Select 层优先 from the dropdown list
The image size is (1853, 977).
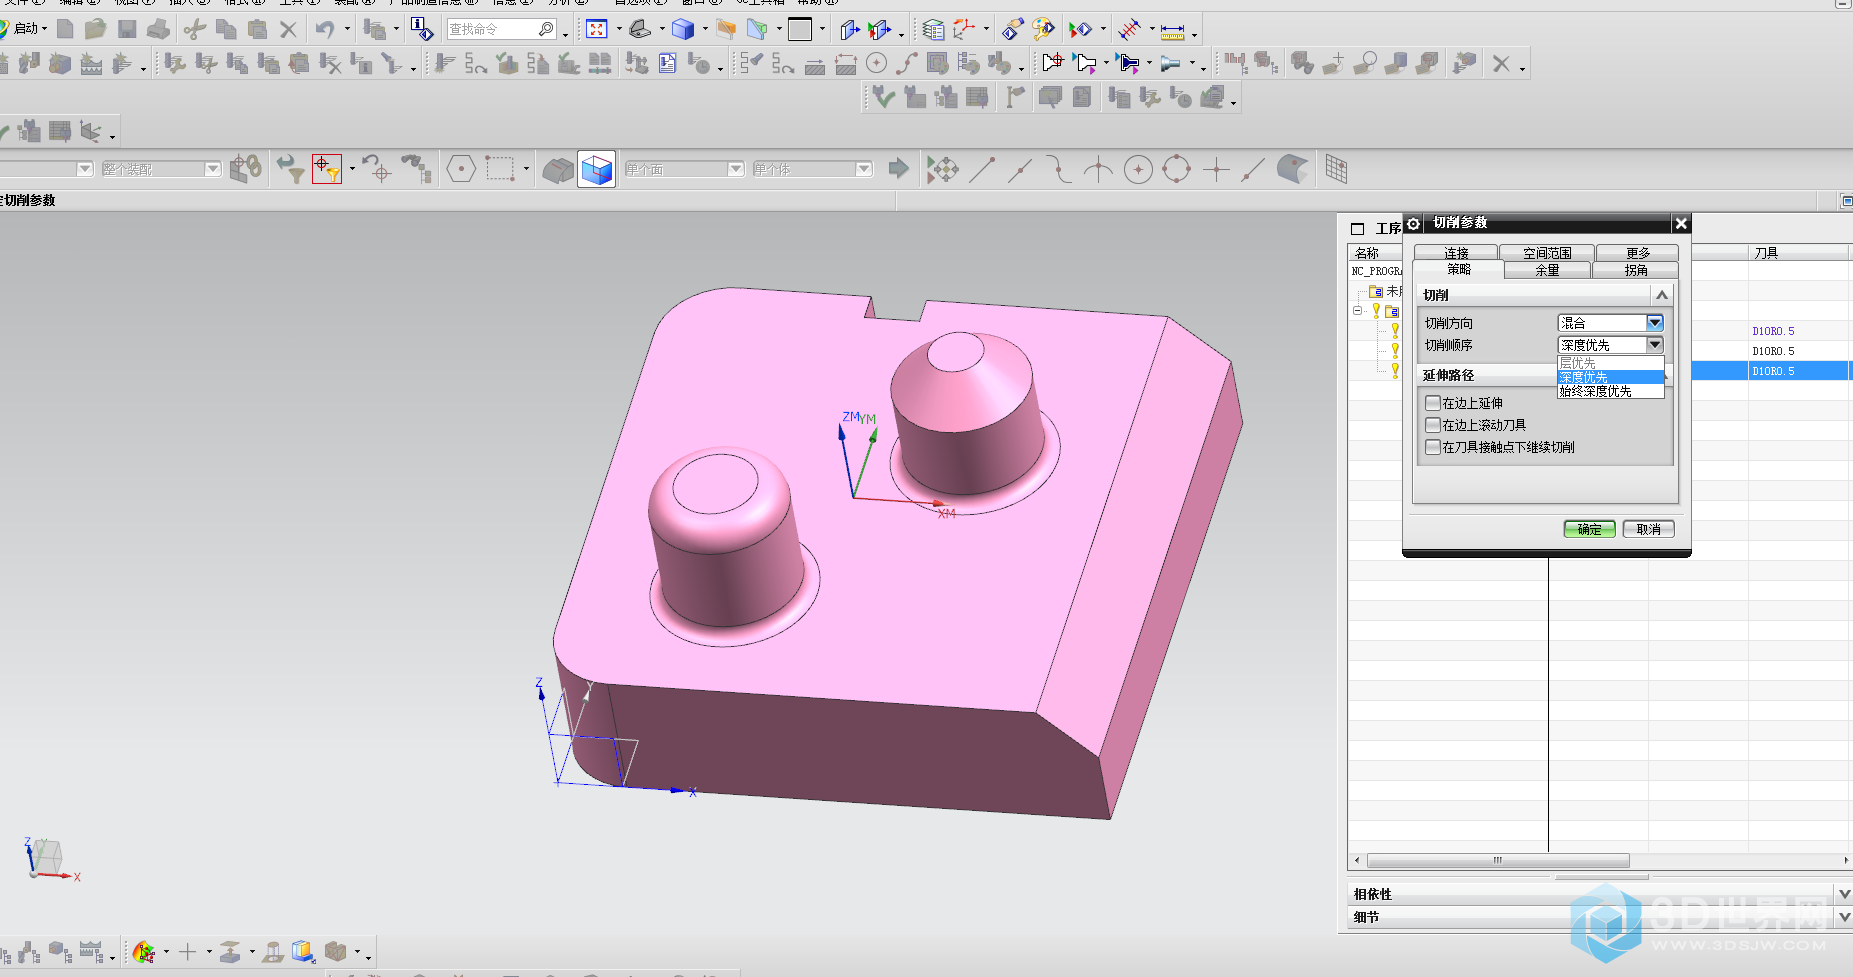click(x=1610, y=363)
